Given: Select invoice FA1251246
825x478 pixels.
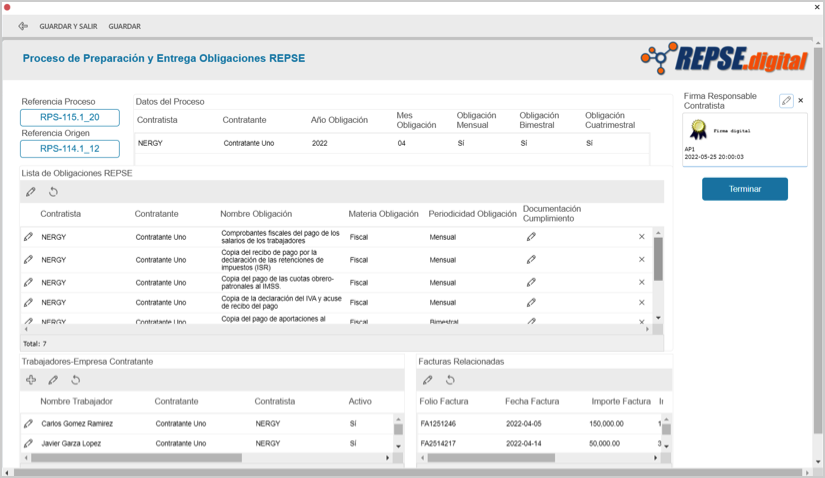Looking at the screenshot, I should (x=438, y=424).
